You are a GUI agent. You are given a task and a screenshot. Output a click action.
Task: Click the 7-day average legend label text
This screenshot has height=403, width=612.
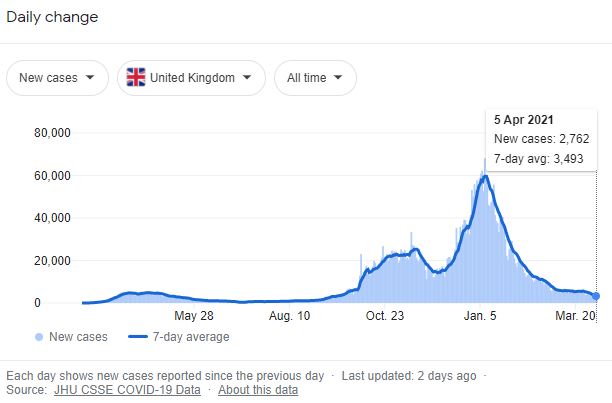coord(190,337)
